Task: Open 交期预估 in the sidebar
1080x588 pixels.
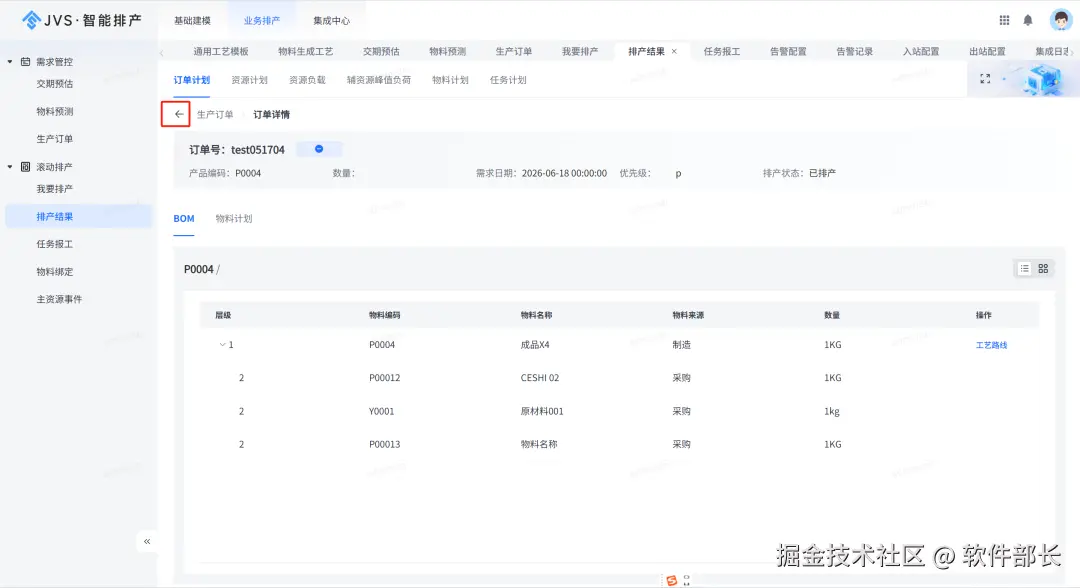Action: coord(54,83)
